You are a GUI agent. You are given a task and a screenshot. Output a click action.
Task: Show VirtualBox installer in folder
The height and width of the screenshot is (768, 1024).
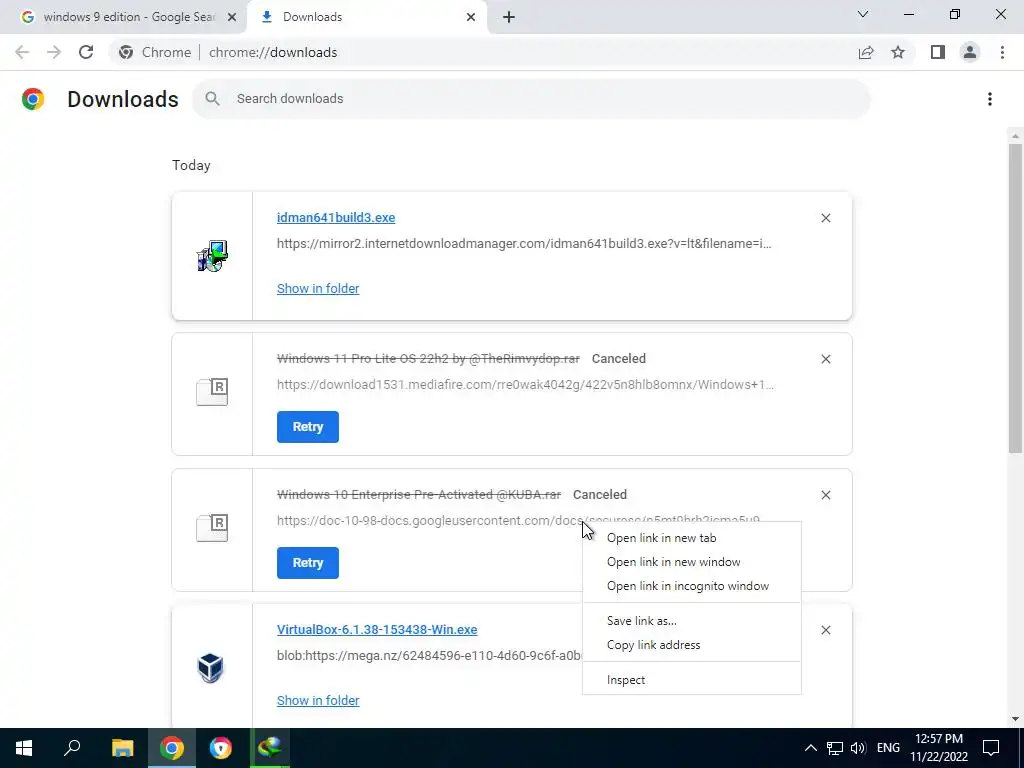(x=318, y=701)
